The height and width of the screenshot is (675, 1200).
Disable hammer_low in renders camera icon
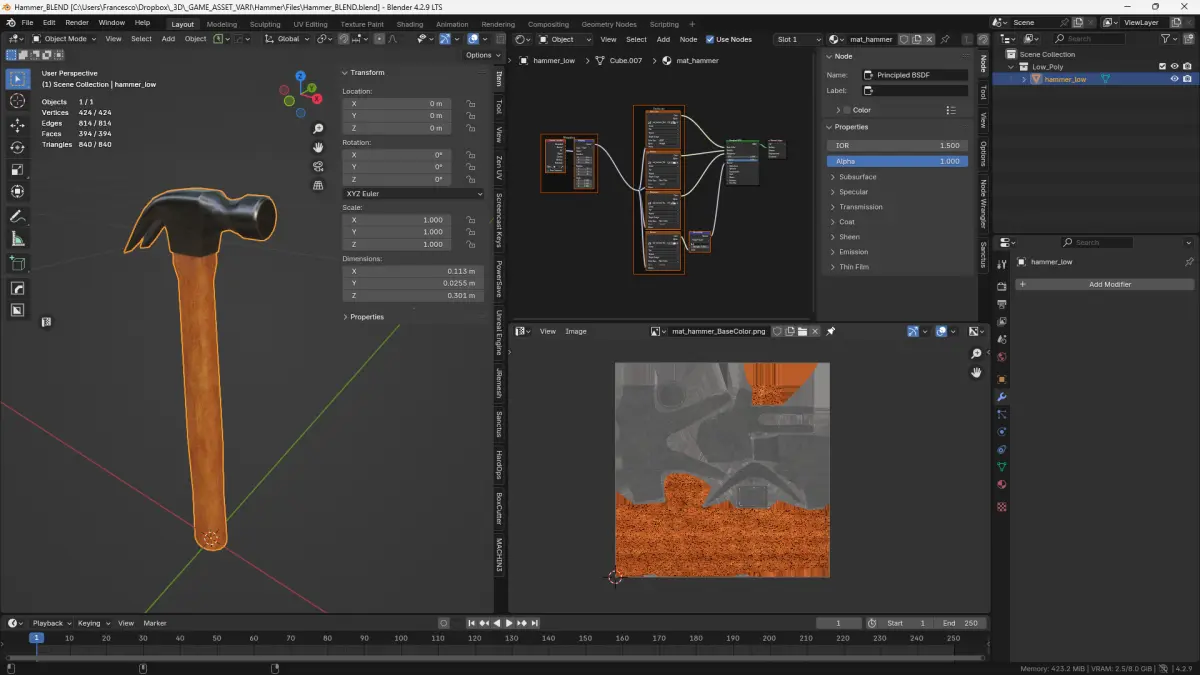click(1187, 79)
